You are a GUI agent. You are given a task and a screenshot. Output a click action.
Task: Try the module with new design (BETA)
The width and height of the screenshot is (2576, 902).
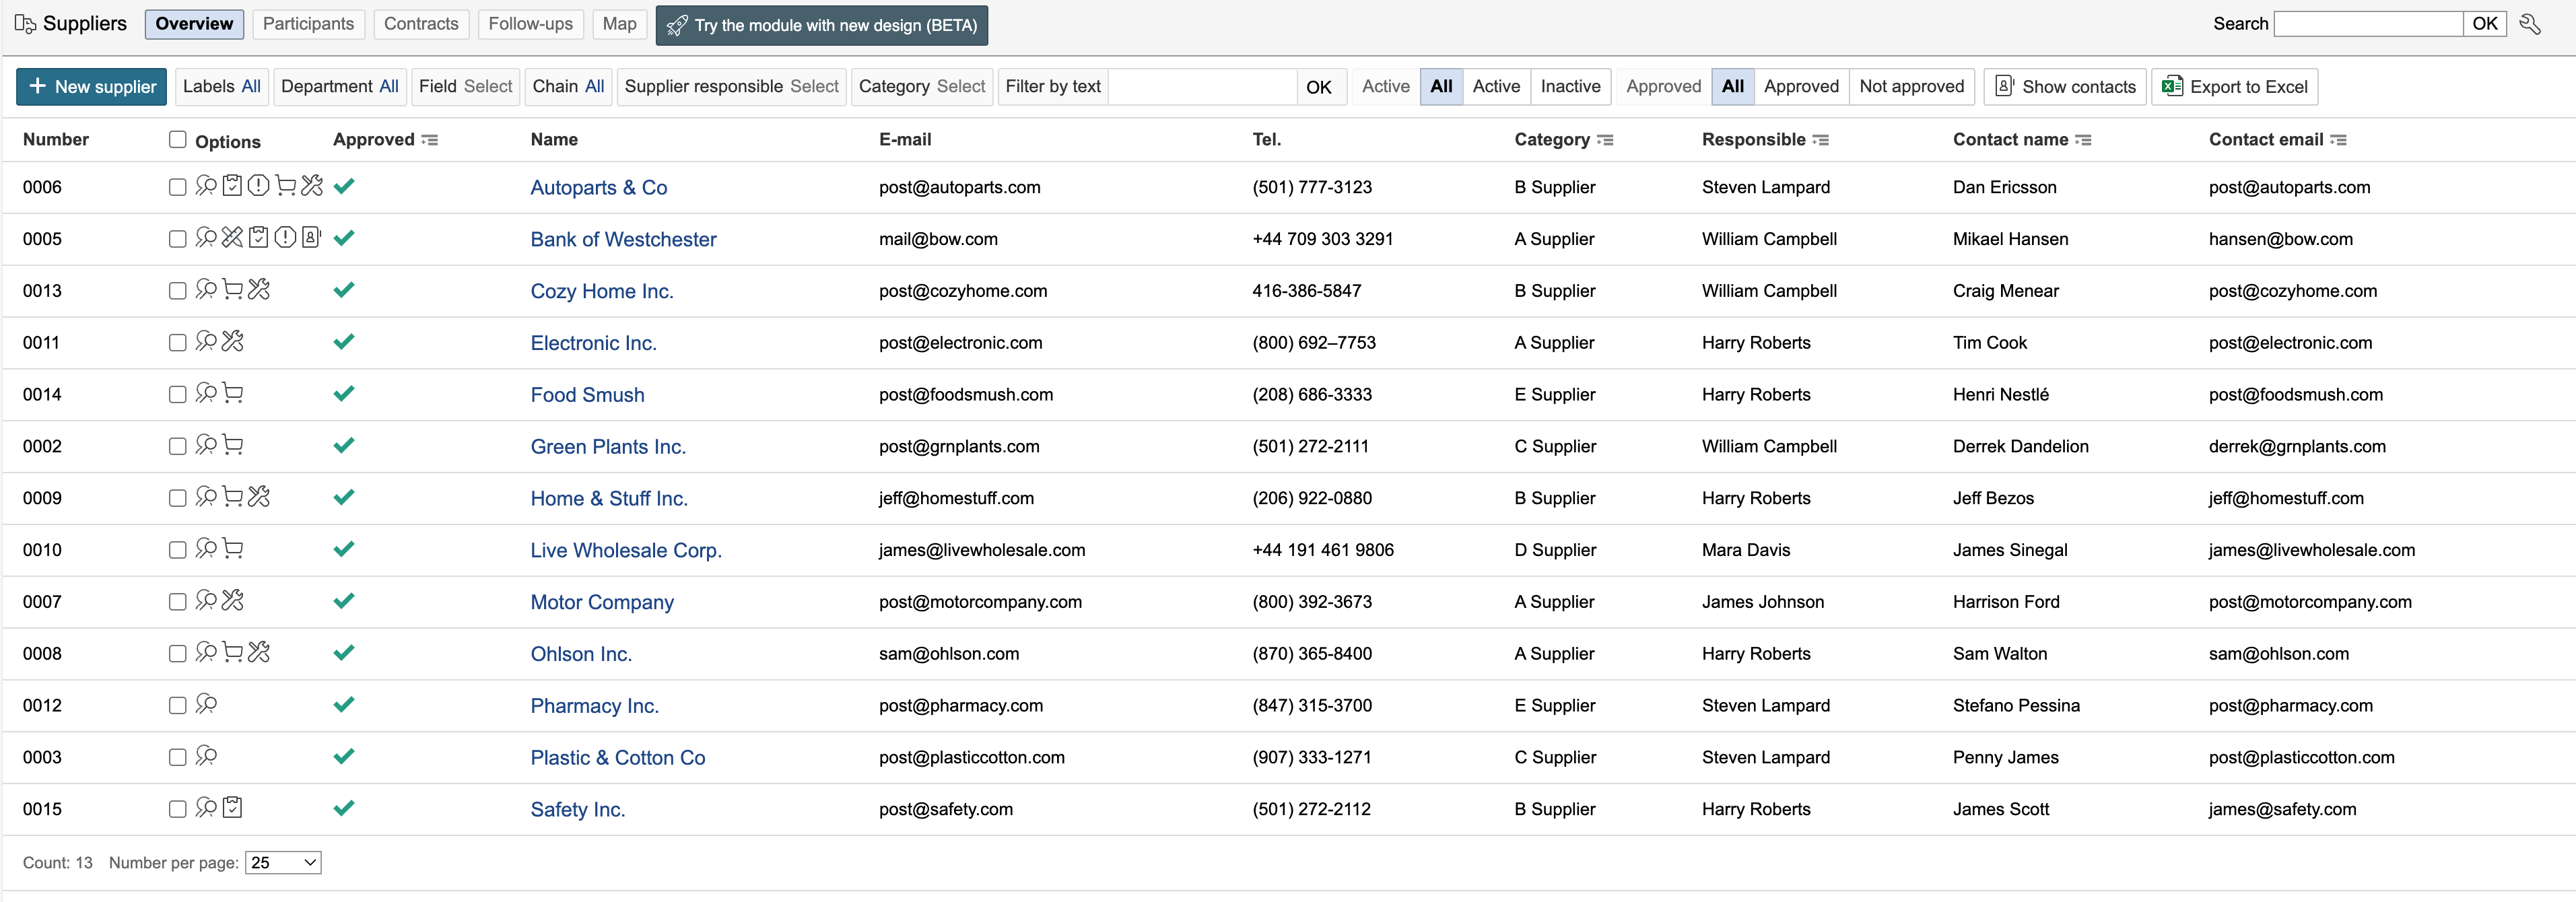pos(821,25)
